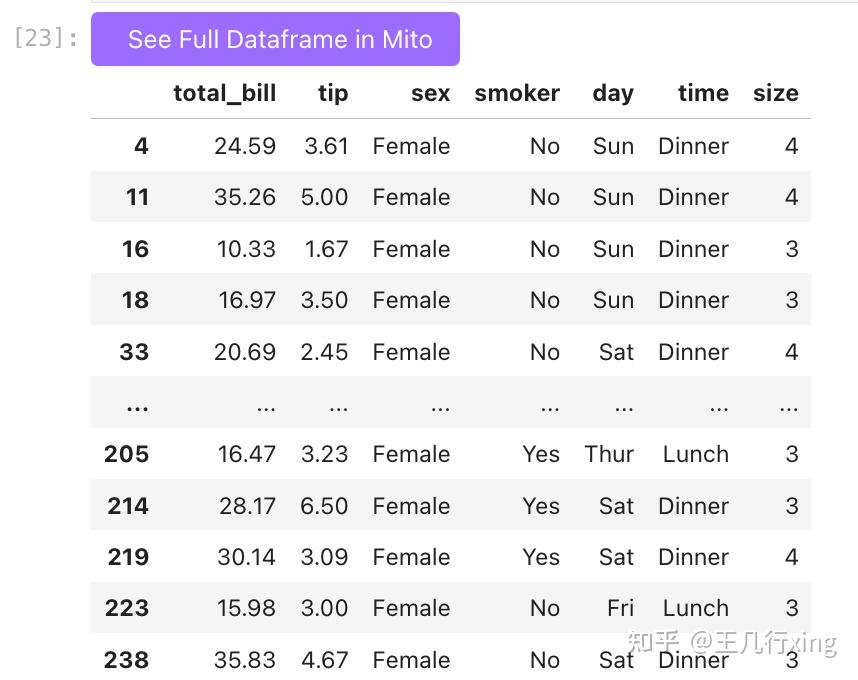Viewport: 858px width, 680px height.
Task: Open the See Full Dataframe in Mito button
Action: [275, 39]
